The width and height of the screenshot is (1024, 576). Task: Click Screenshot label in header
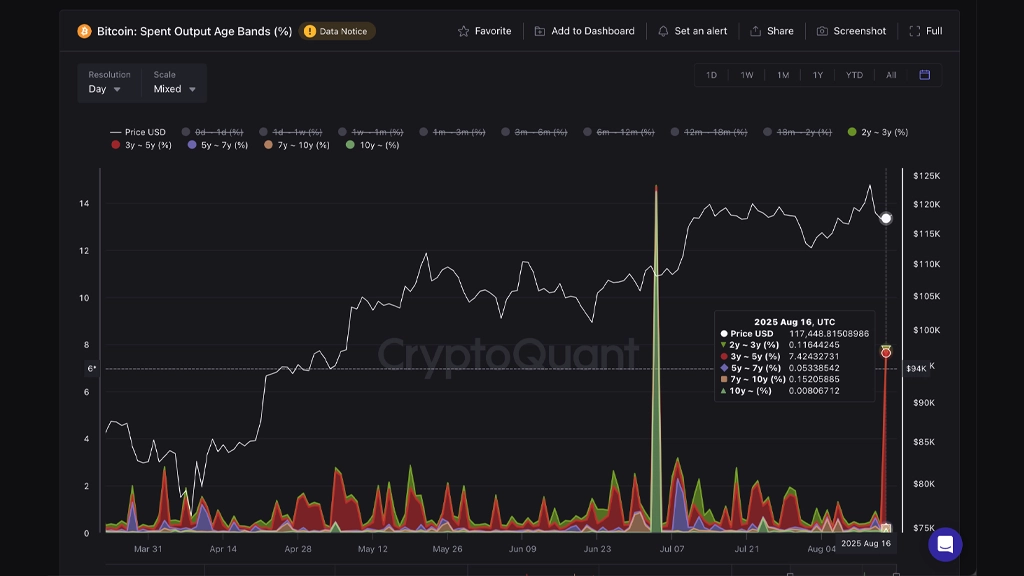point(859,31)
